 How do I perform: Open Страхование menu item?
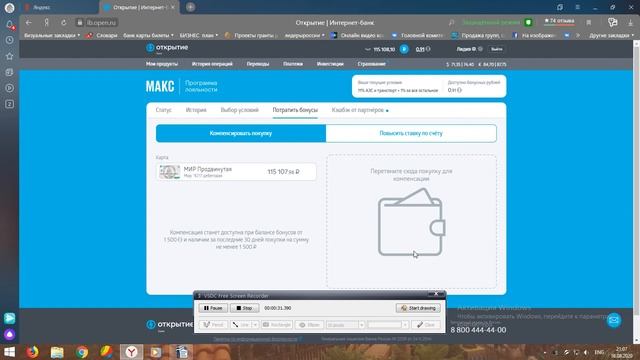[x=371, y=64]
